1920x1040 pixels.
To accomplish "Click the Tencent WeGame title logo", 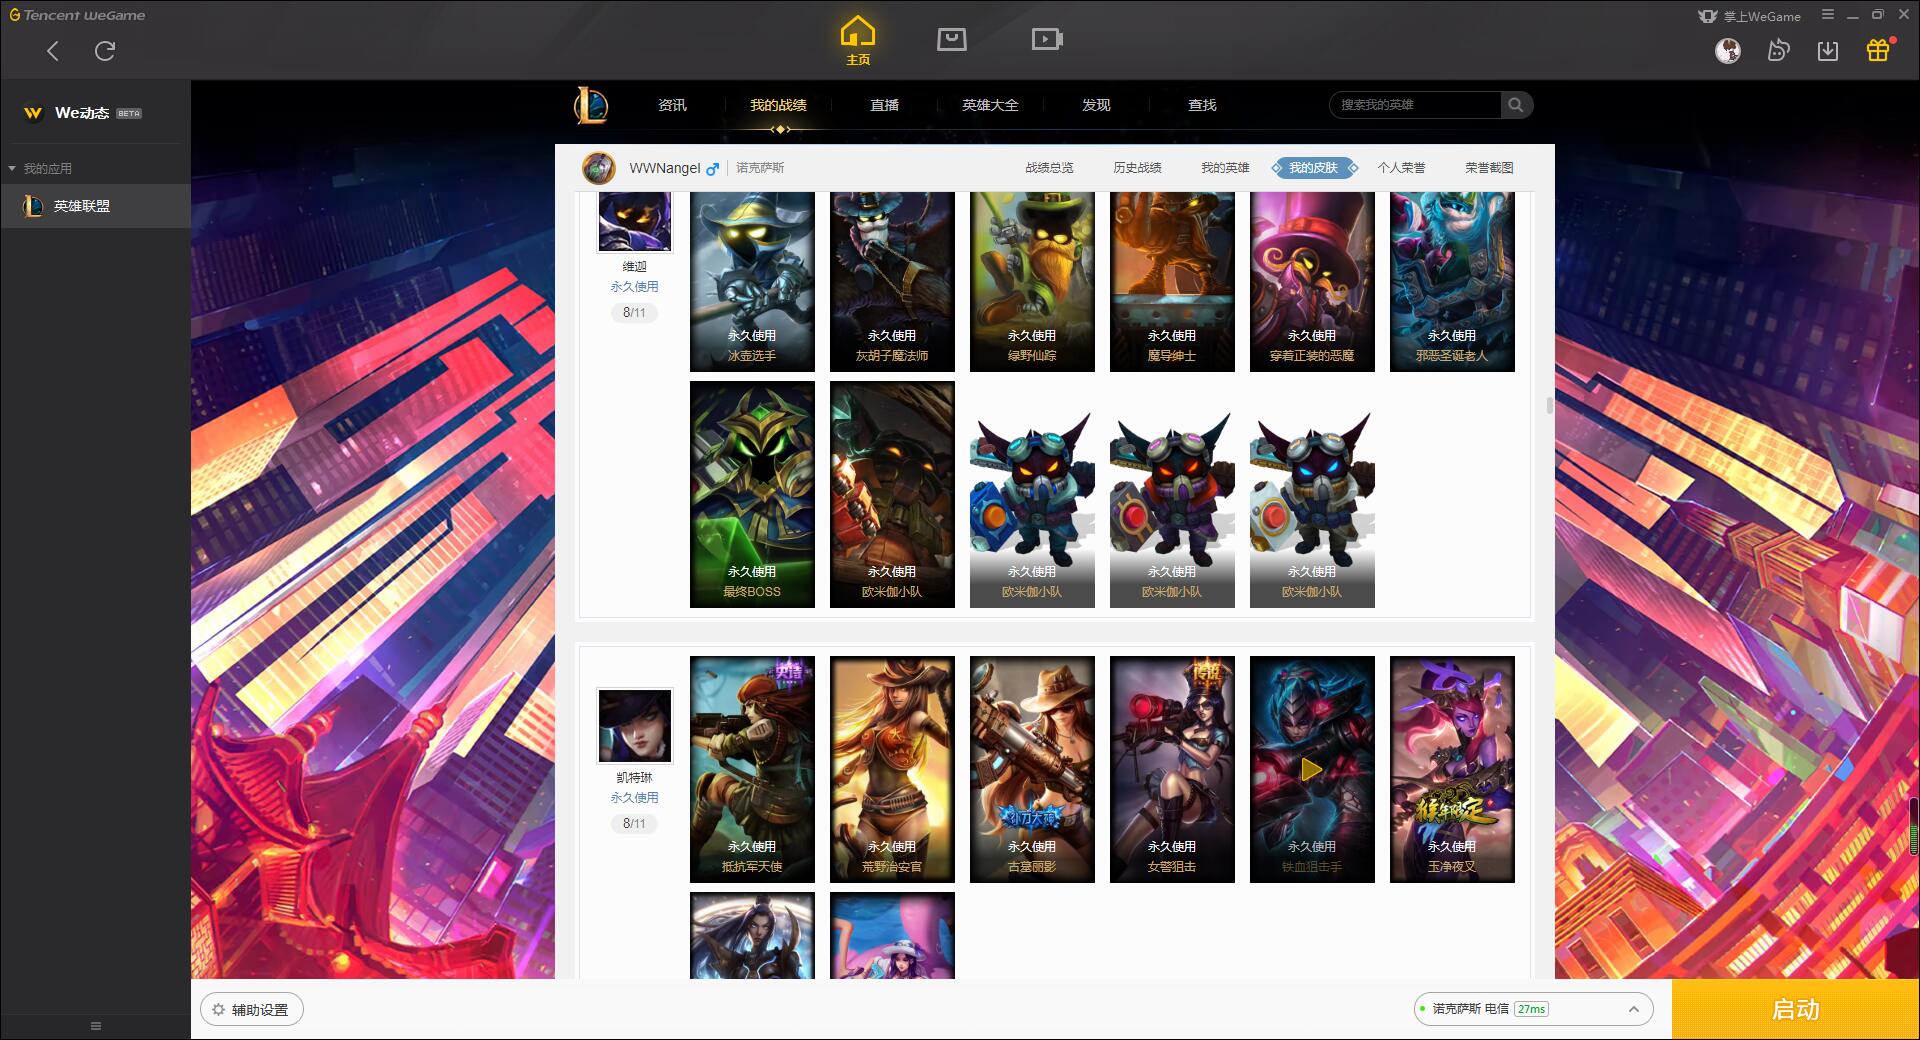I will (x=77, y=15).
